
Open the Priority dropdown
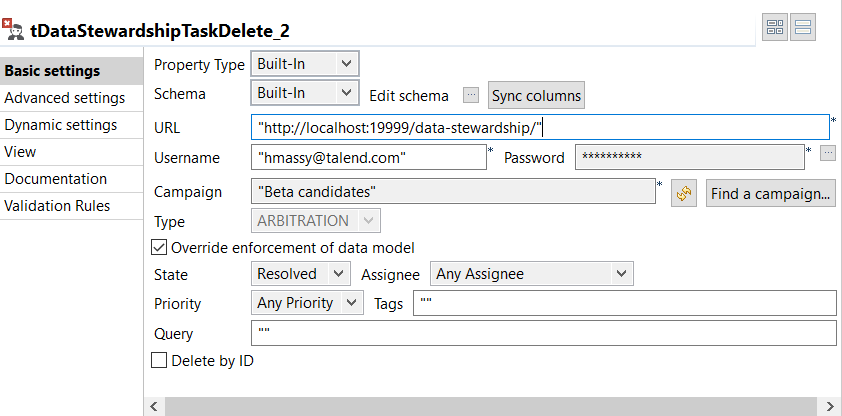[307, 302]
